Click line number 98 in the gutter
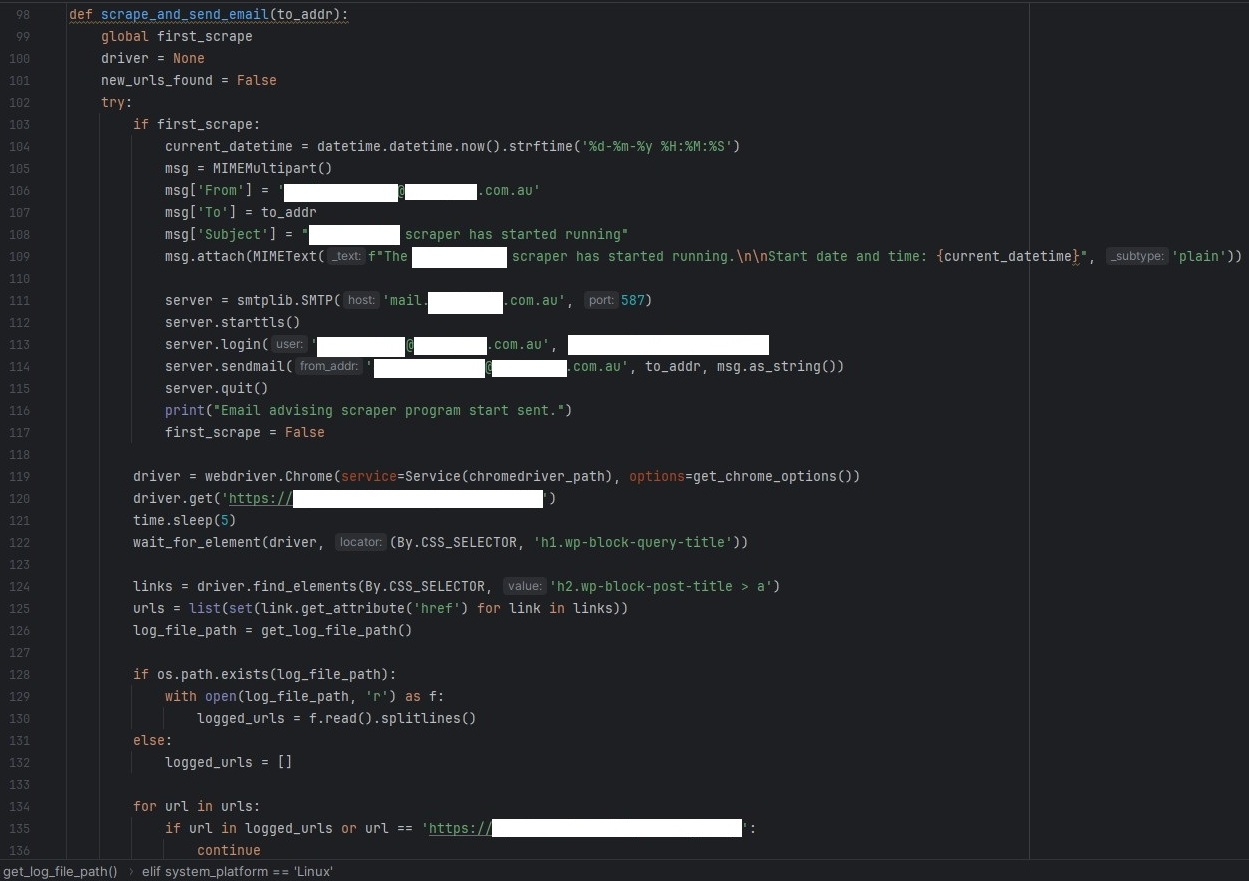The height and width of the screenshot is (881, 1249). tap(22, 14)
